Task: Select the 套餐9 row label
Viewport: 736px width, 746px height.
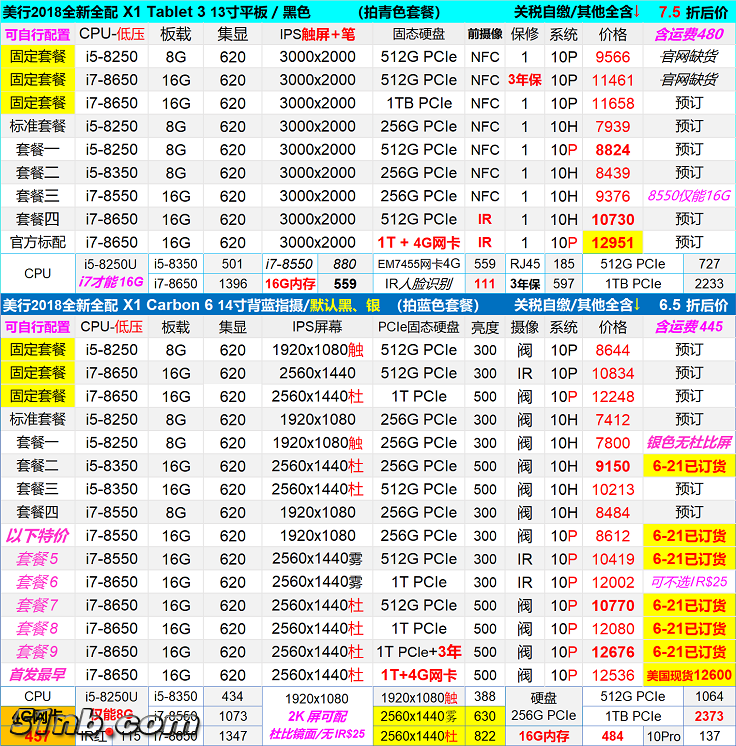Action: [37, 652]
